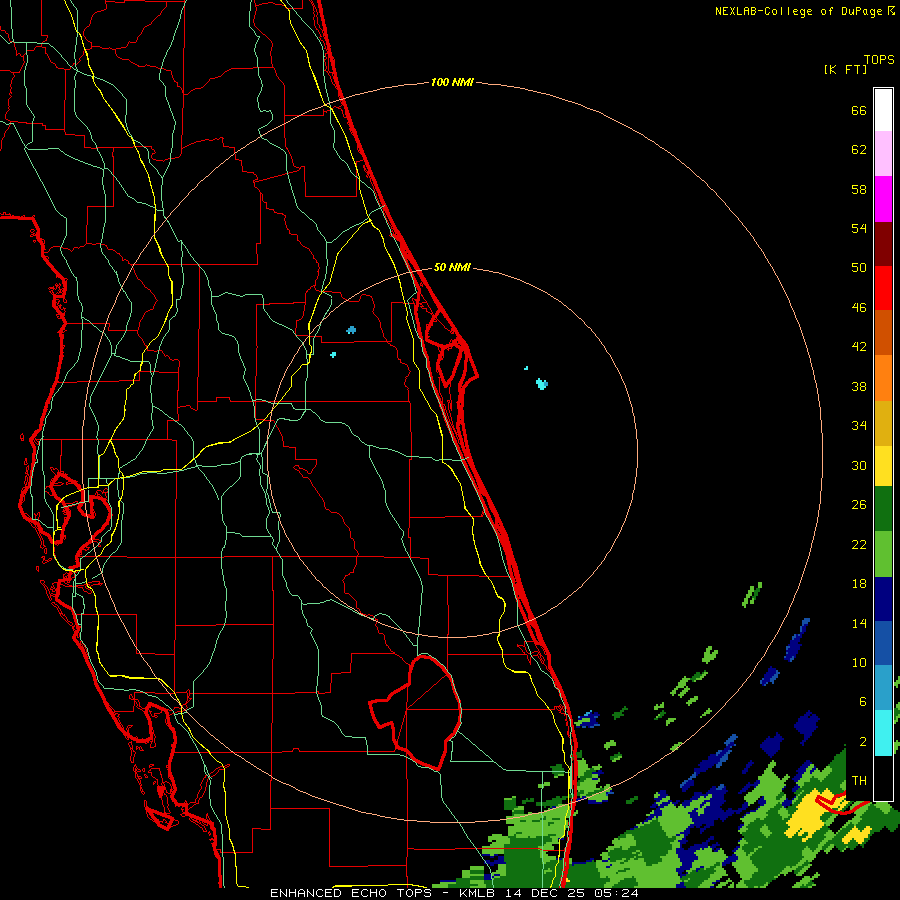Click the 14 DEC 25 date stamp

click(x=544, y=893)
